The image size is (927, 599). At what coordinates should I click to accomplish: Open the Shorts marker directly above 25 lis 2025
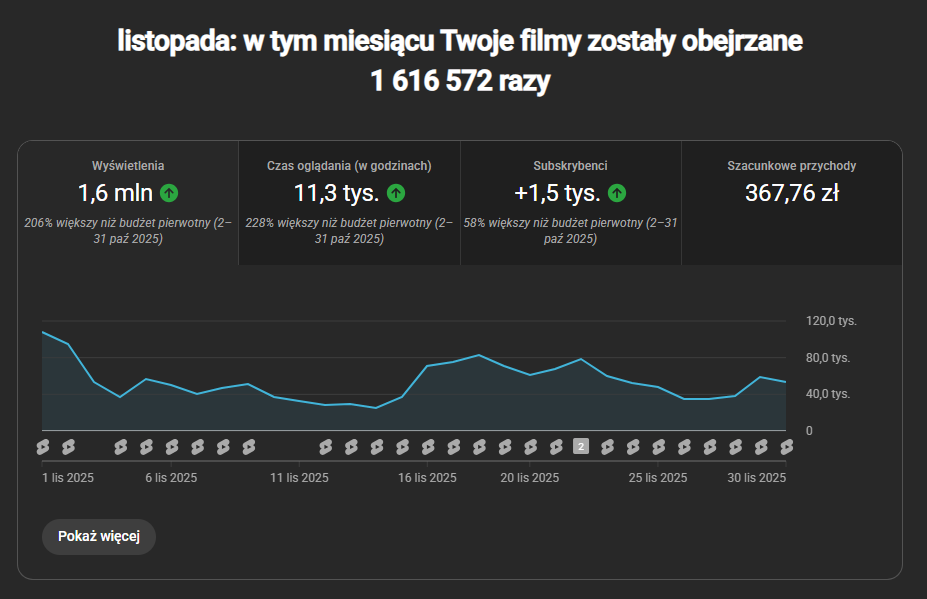(x=658, y=446)
